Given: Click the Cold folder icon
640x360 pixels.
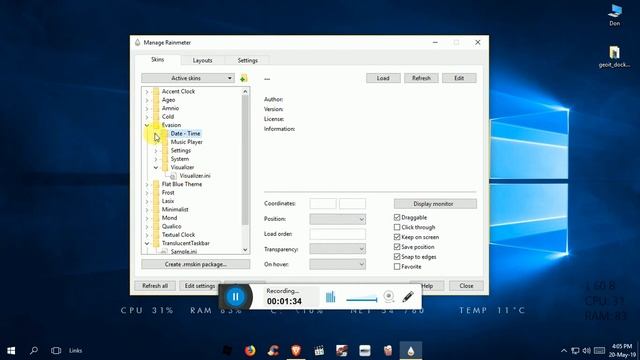Looking at the screenshot, I should (x=156, y=117).
